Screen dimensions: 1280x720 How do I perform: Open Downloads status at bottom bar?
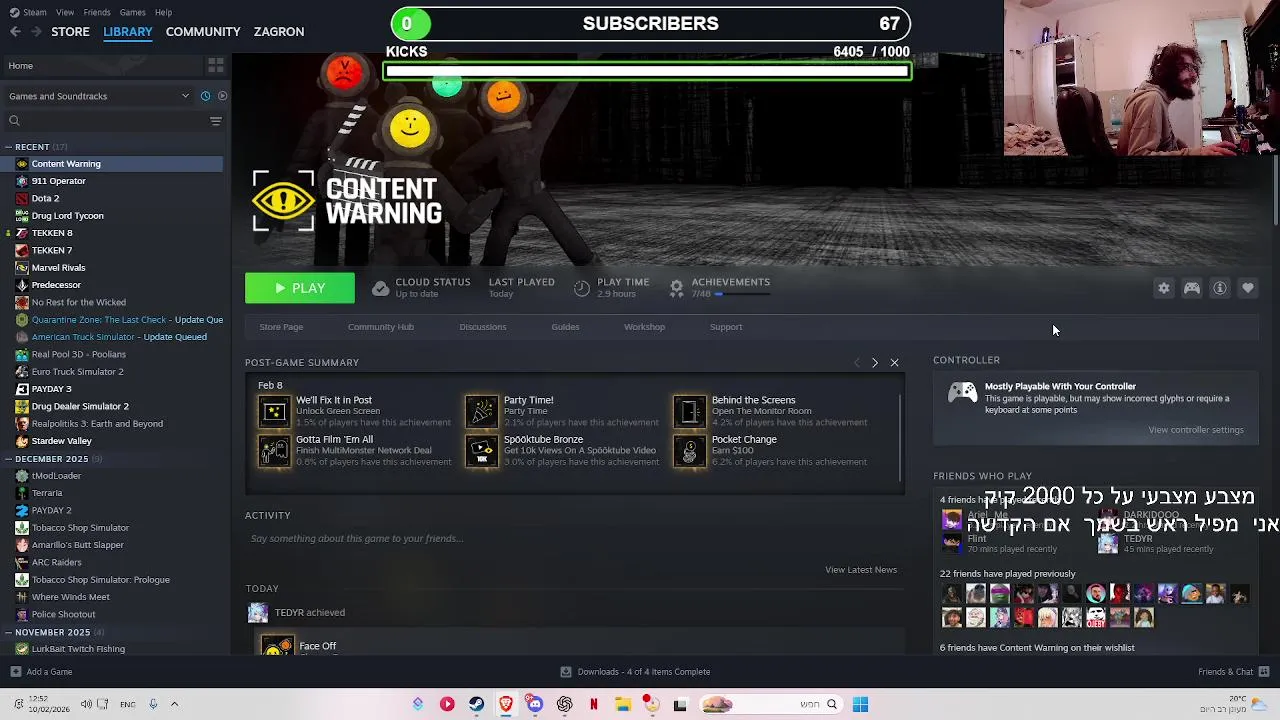point(635,672)
